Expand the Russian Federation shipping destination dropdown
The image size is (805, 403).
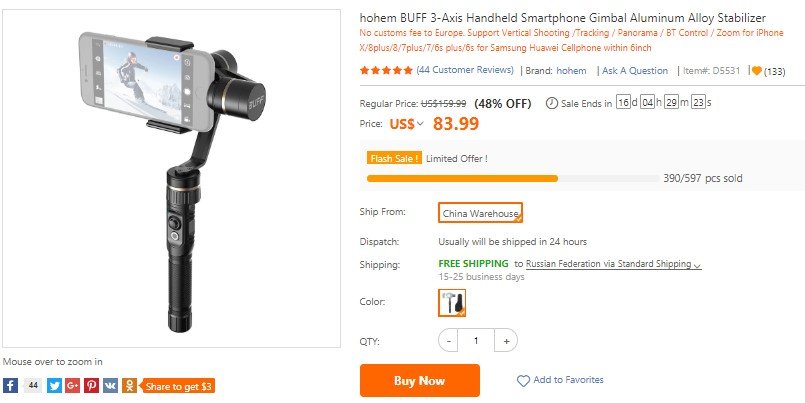[x=614, y=264]
